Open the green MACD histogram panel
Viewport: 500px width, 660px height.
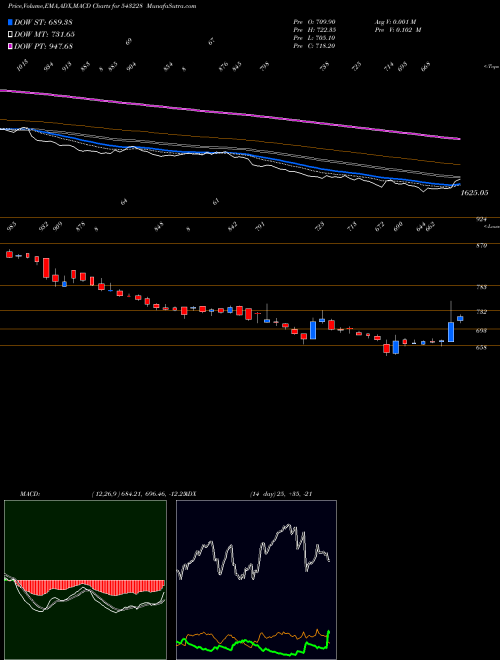coord(85,580)
